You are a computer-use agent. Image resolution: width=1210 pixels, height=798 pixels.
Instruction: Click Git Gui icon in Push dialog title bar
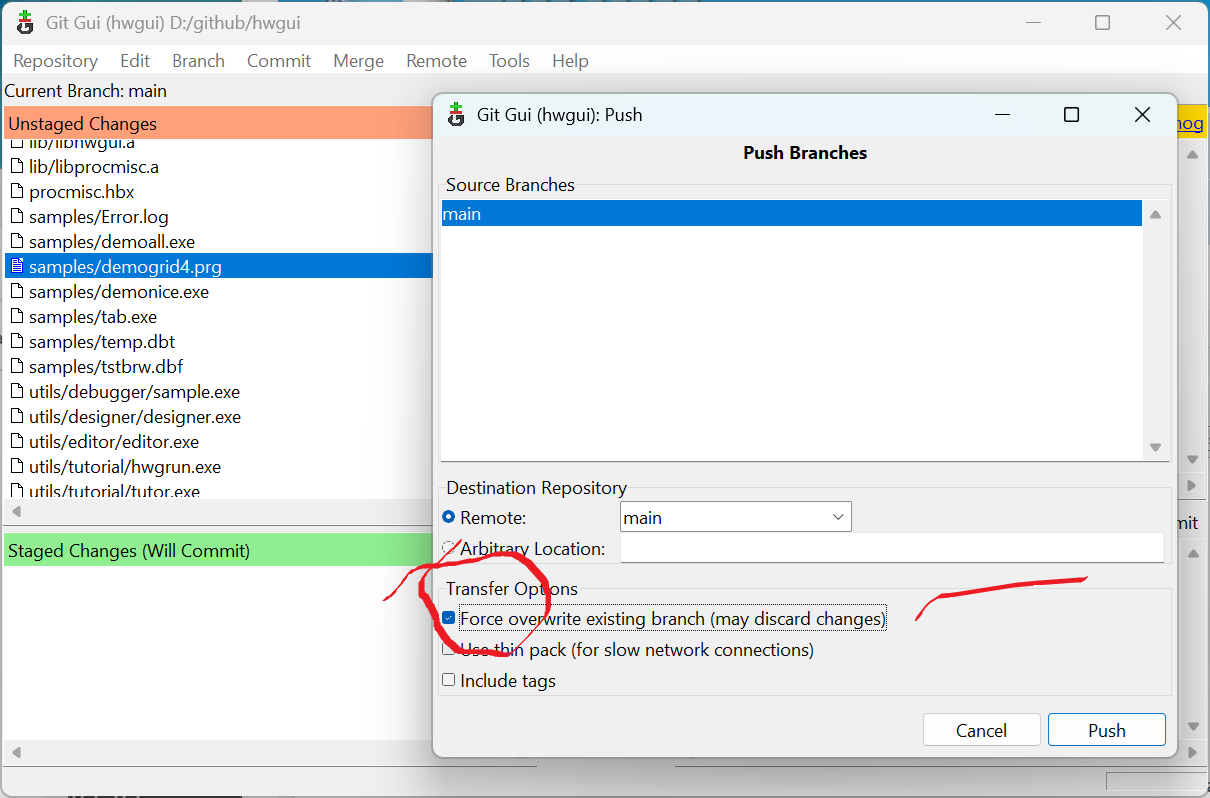pyautogui.click(x=457, y=114)
